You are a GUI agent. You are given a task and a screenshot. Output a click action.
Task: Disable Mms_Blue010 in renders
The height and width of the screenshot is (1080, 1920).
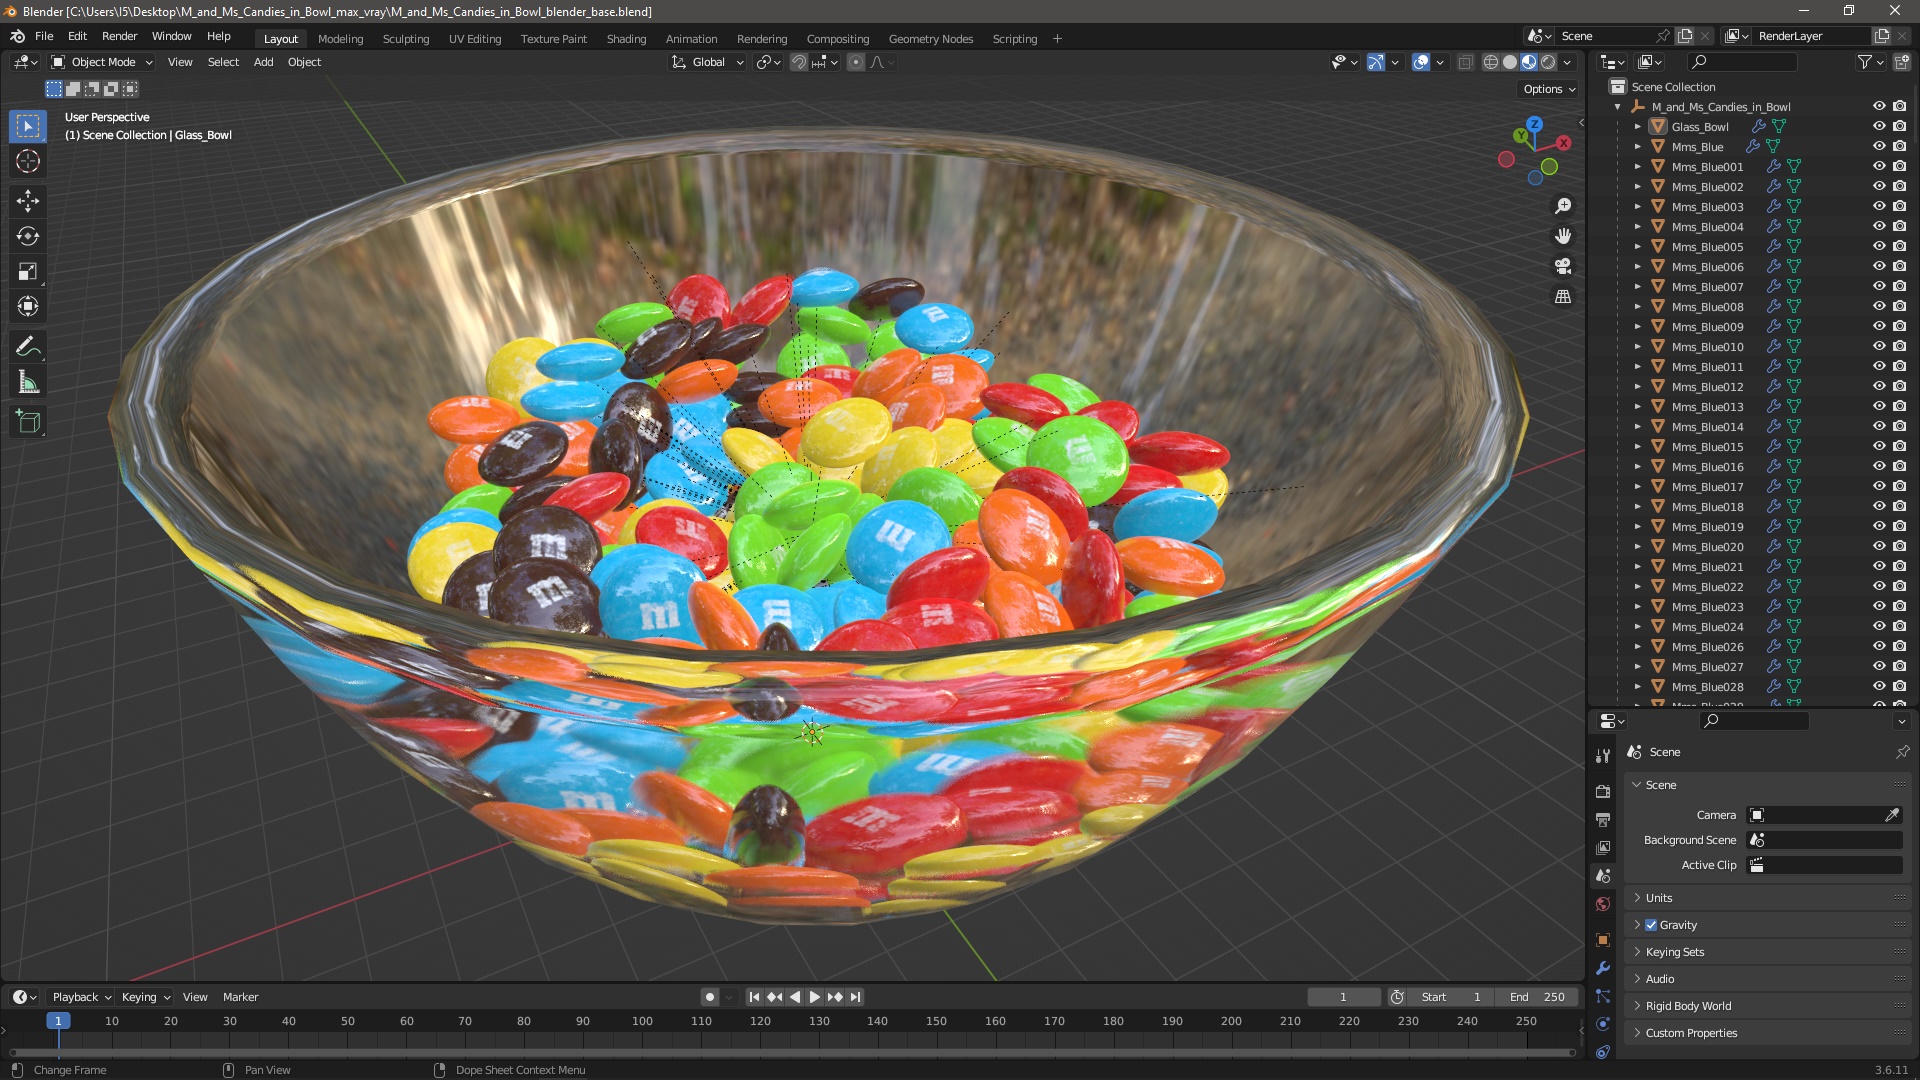tap(1899, 346)
